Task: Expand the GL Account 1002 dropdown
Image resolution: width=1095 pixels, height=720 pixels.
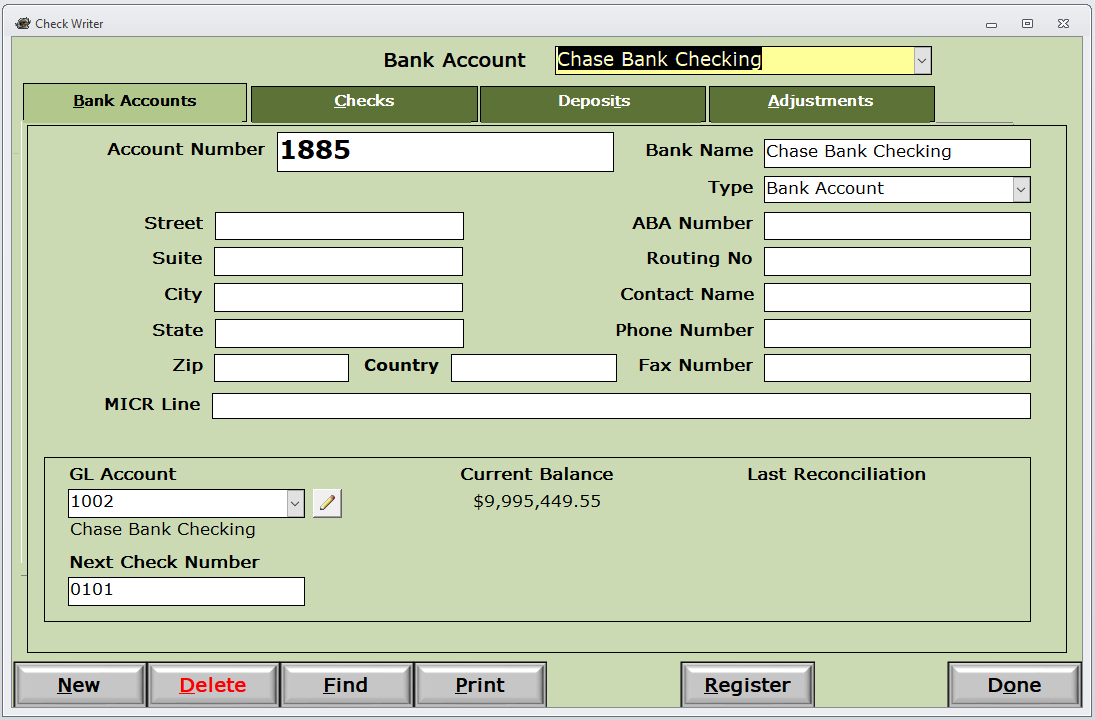Action: tap(295, 503)
